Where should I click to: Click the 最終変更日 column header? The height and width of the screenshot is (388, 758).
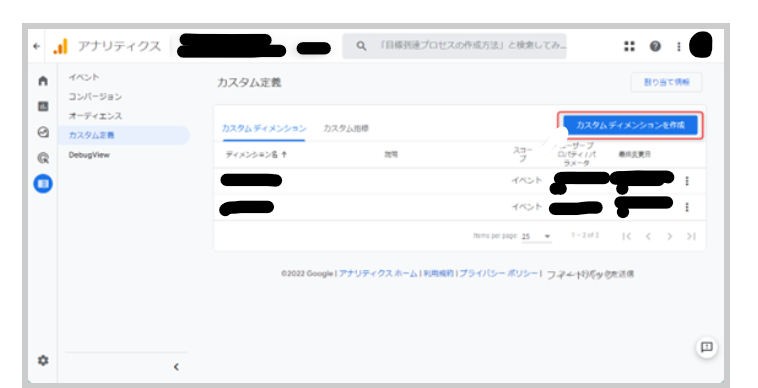point(634,155)
